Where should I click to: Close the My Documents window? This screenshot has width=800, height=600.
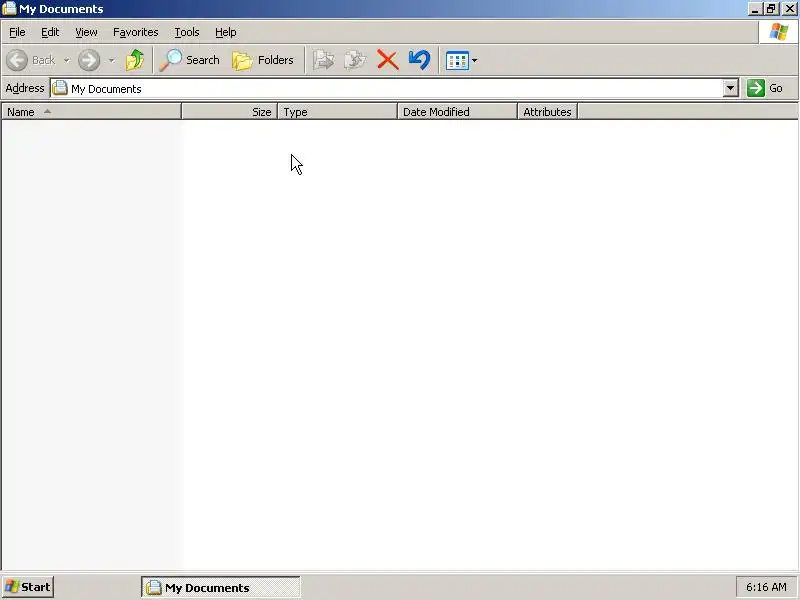click(x=789, y=9)
